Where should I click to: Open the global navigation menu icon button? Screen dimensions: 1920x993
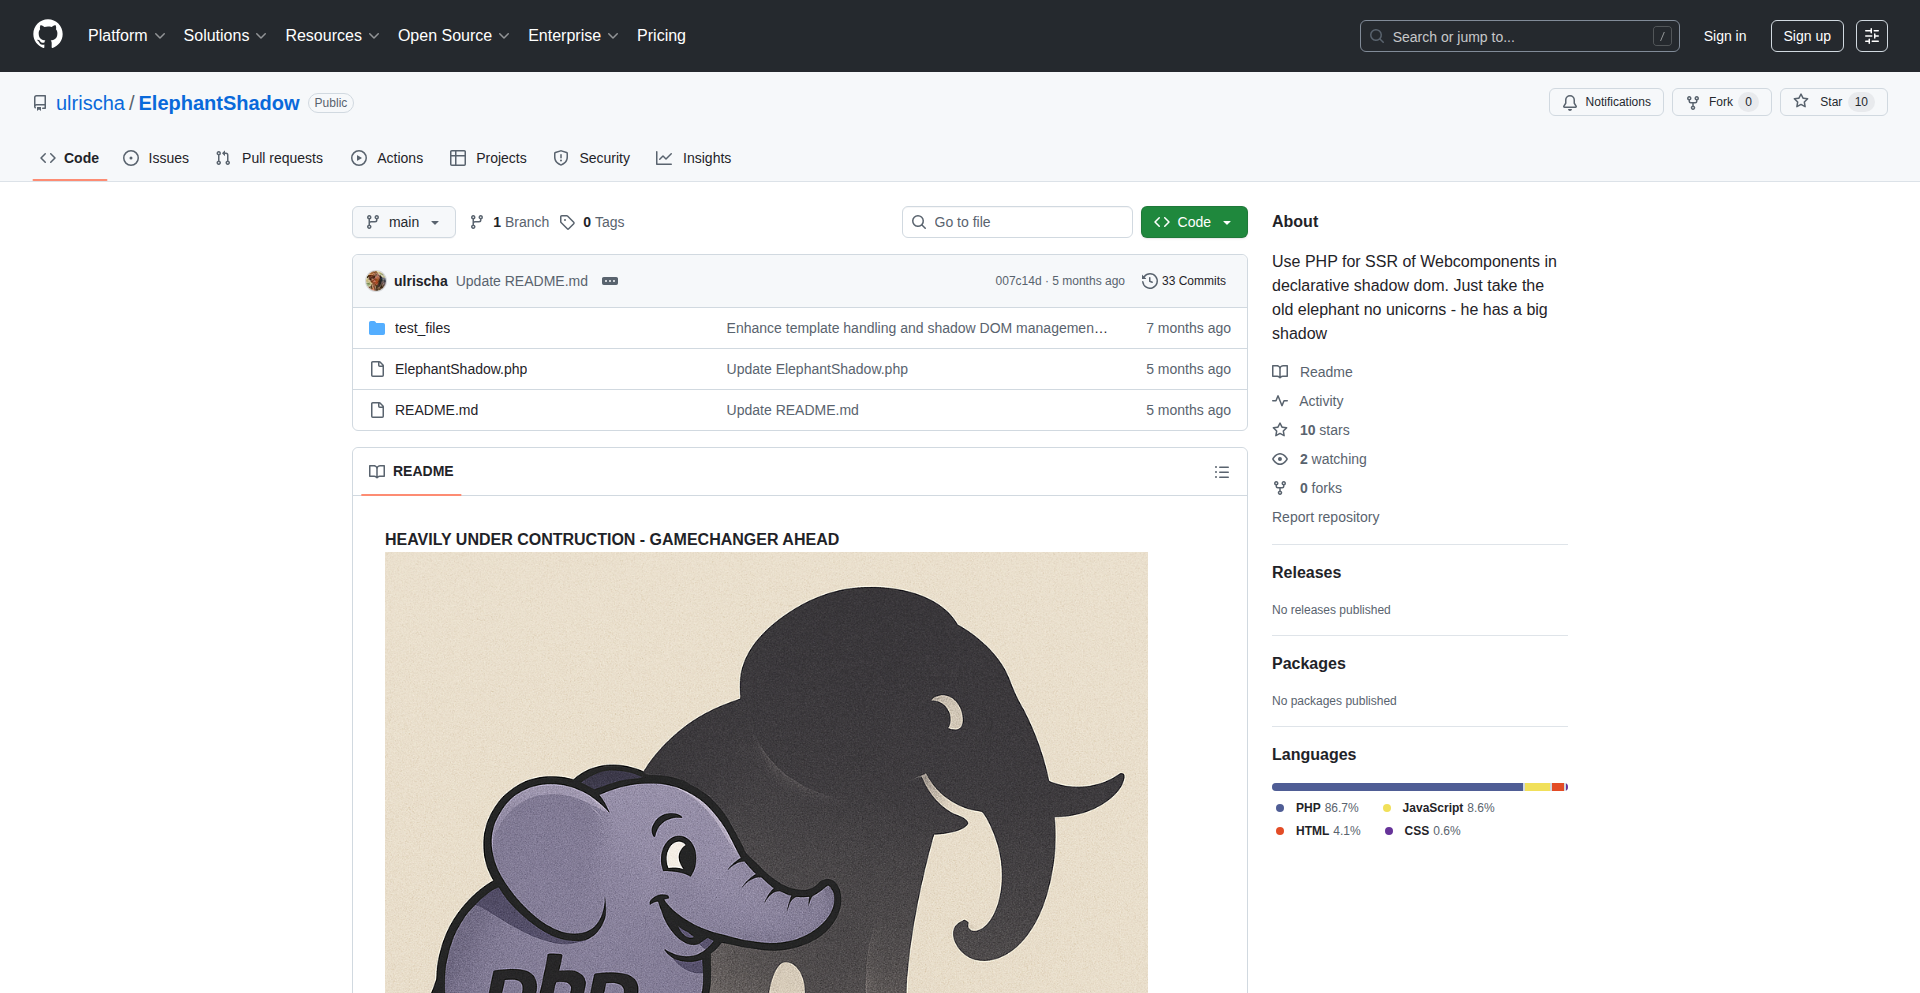(x=1871, y=36)
